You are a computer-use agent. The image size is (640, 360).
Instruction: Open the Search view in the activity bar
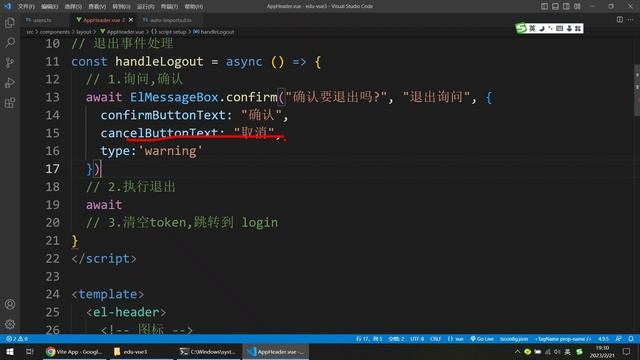(x=10, y=42)
